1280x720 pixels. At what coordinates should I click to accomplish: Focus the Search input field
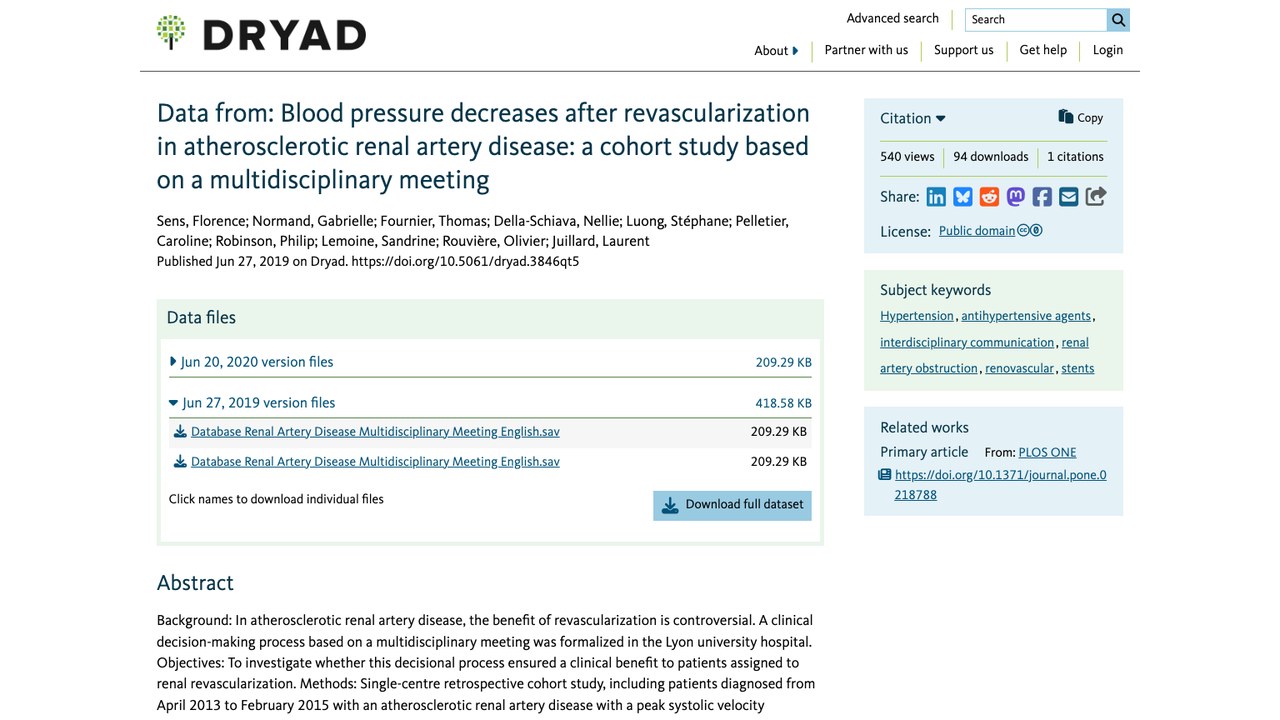click(x=1036, y=19)
